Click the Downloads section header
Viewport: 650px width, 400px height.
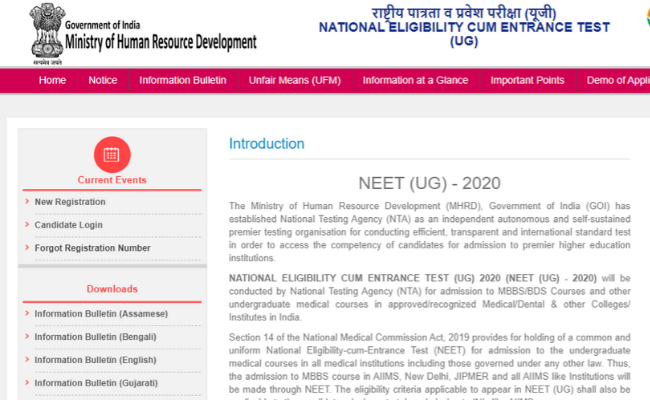[111, 289]
